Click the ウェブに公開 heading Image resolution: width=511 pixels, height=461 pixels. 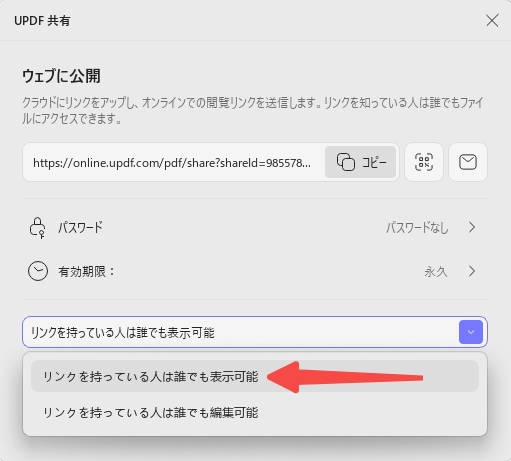[x=61, y=76]
